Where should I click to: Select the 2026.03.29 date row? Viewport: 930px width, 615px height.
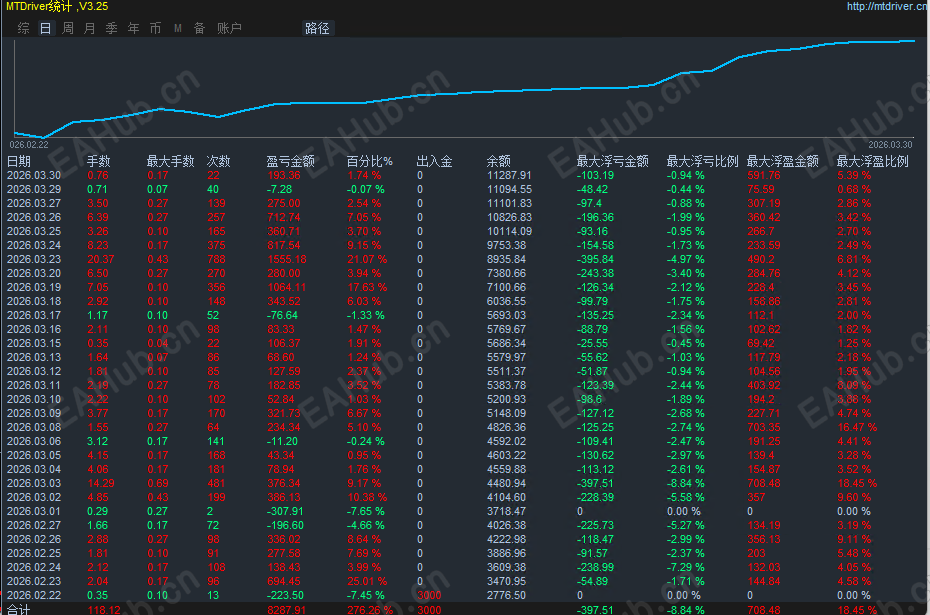(x=34, y=189)
